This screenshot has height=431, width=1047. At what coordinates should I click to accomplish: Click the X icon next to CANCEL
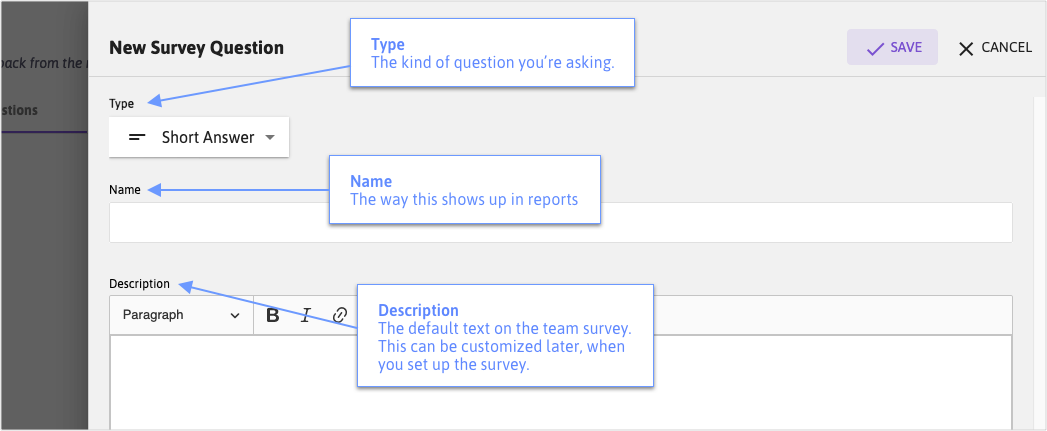click(966, 49)
